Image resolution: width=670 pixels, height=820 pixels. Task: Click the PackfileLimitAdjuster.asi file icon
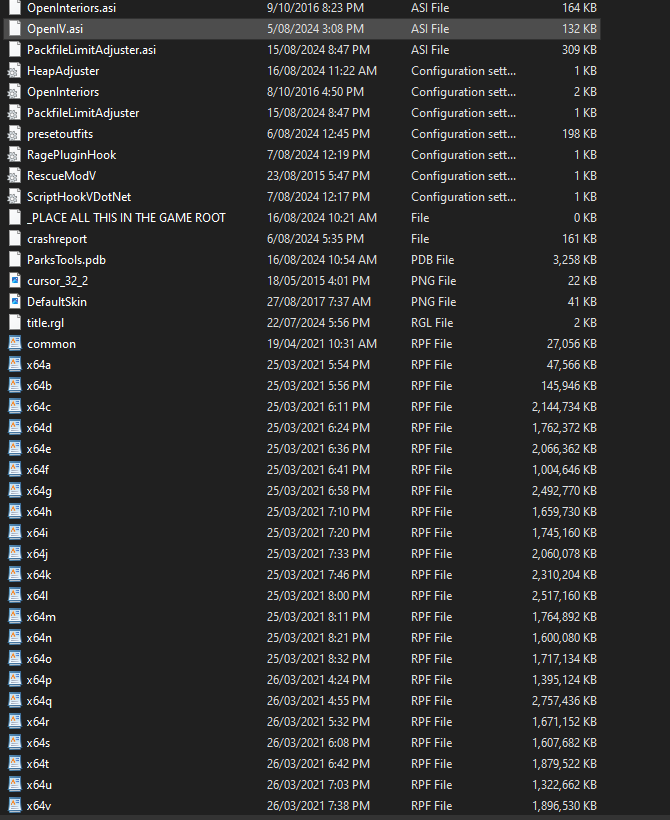(15, 50)
